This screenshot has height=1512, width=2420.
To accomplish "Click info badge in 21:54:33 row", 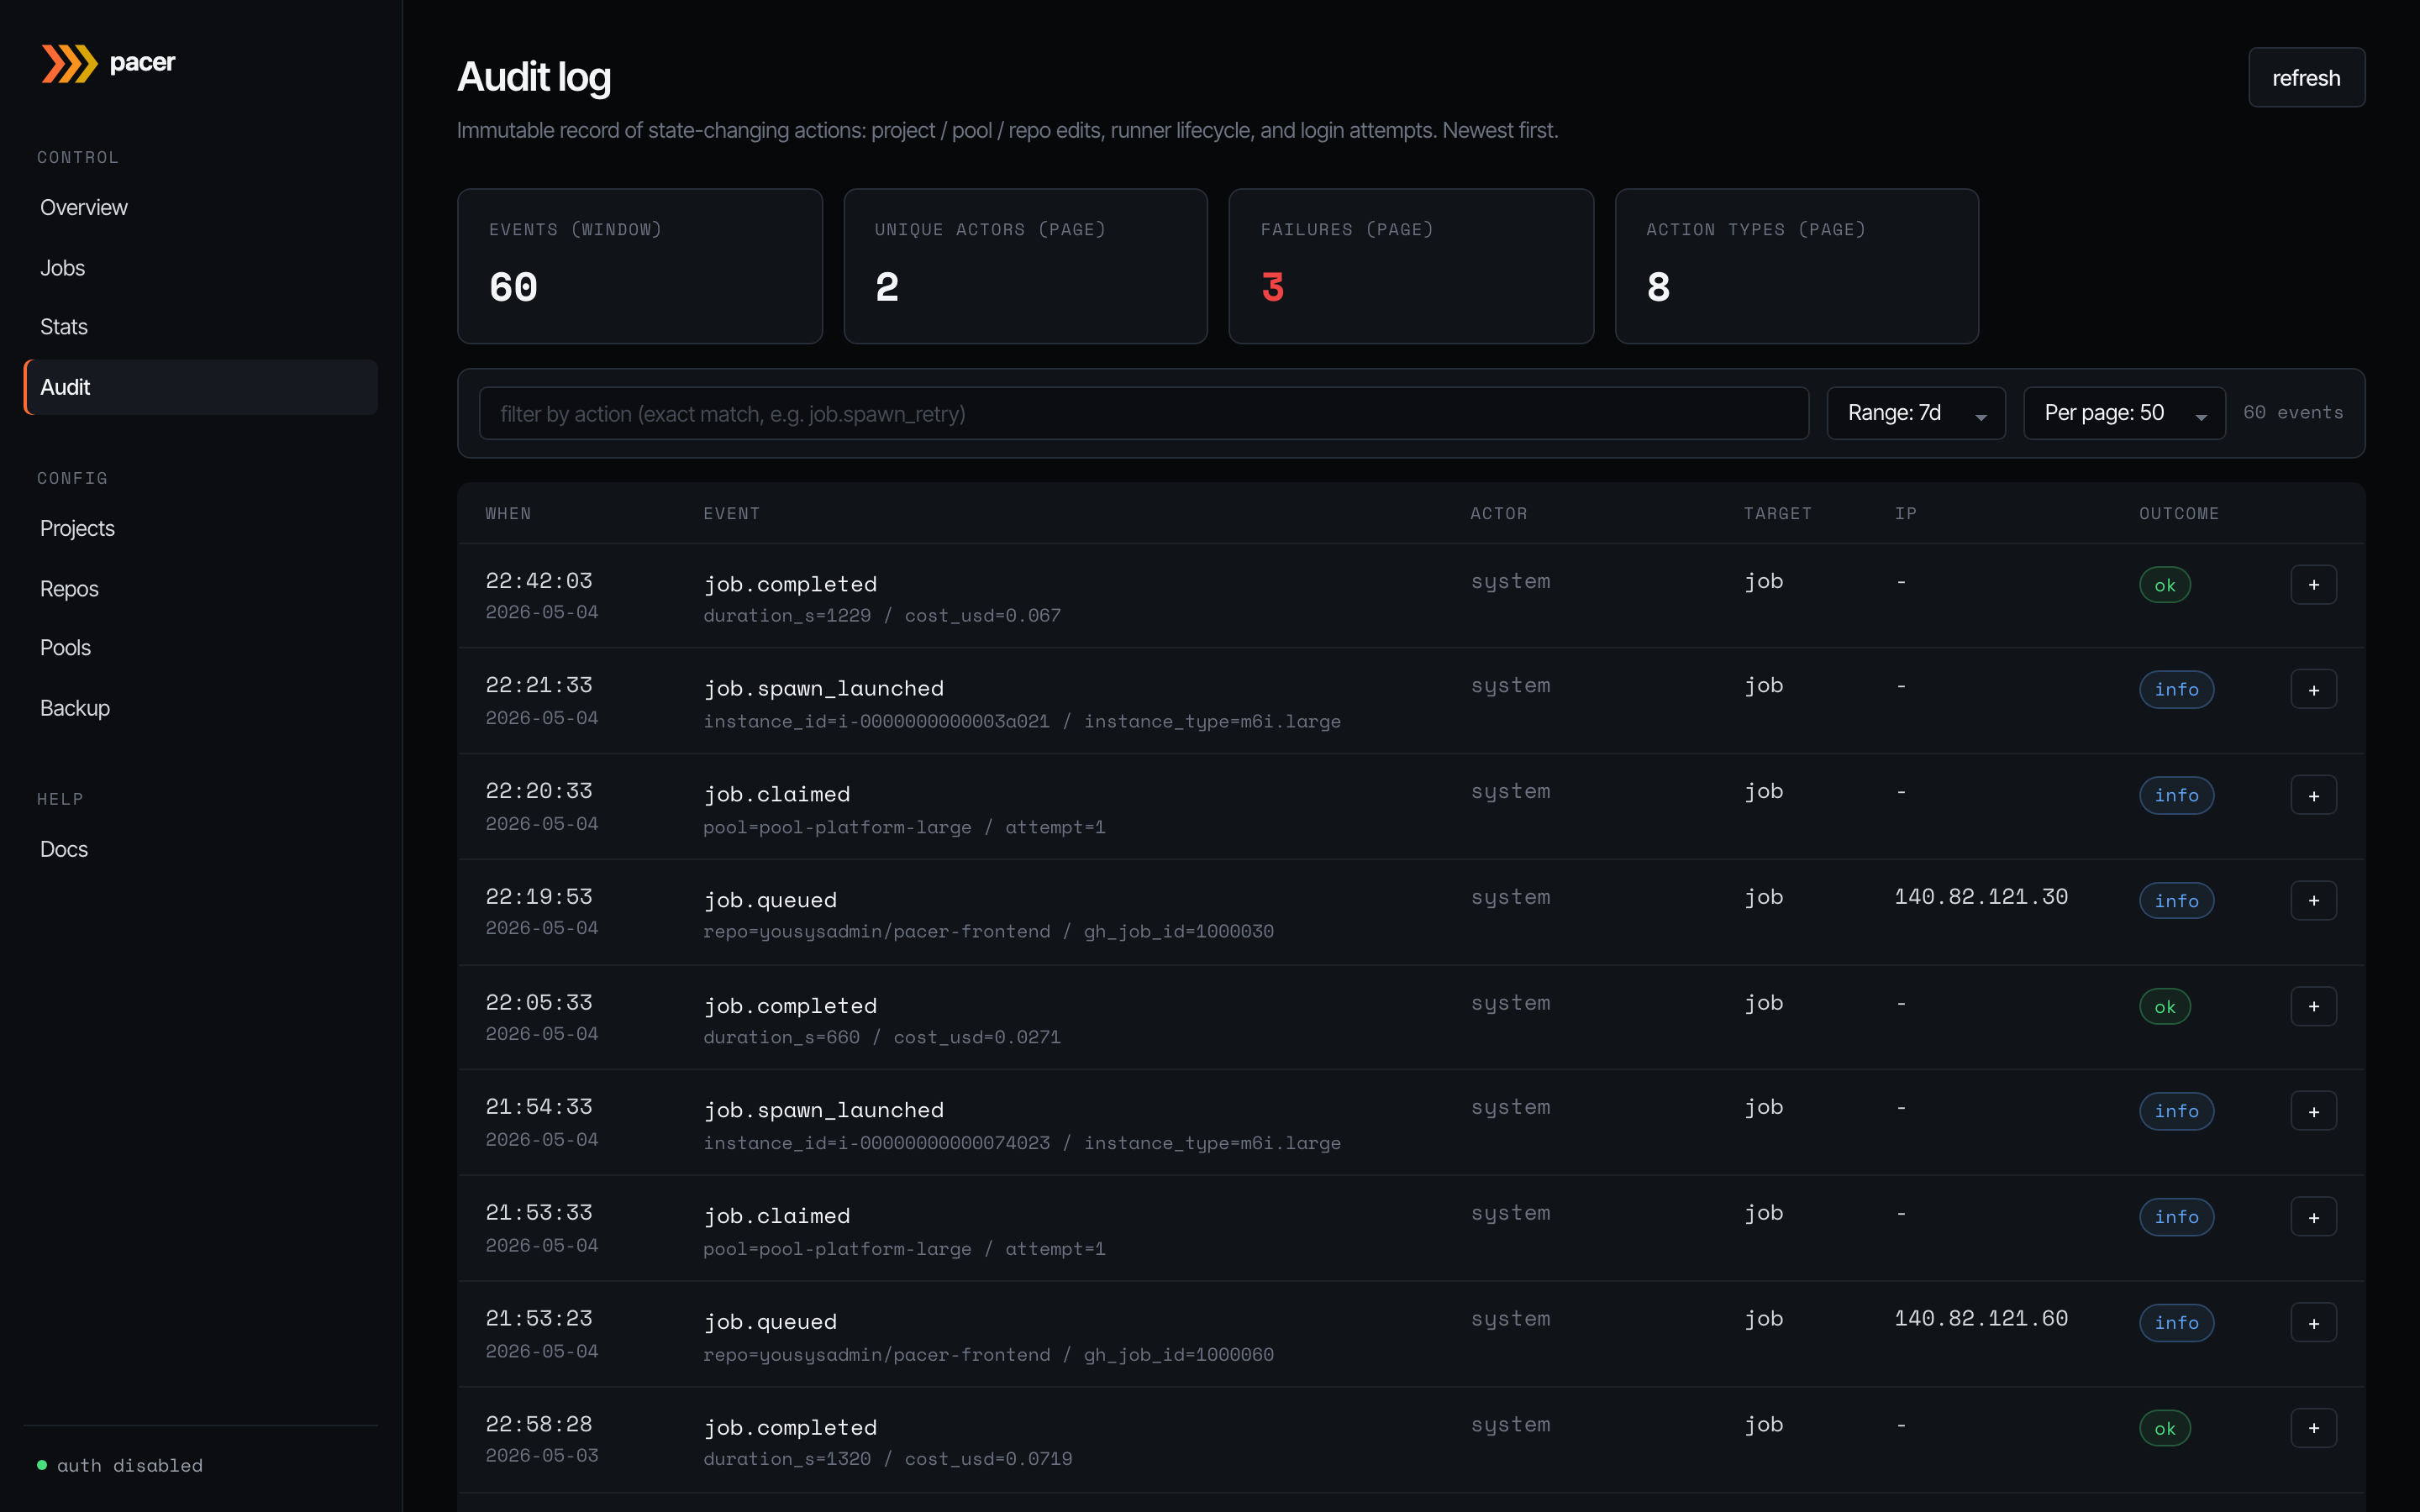I will 2176,1112.
